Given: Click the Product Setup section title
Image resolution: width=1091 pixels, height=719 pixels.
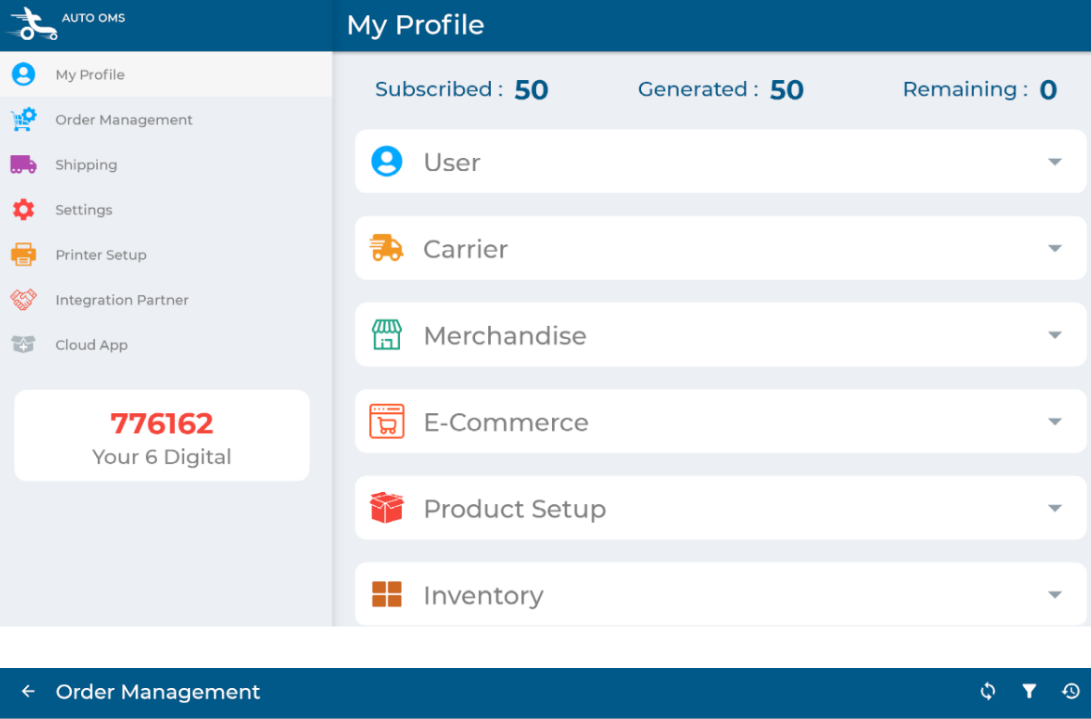Looking at the screenshot, I should tap(515, 509).
